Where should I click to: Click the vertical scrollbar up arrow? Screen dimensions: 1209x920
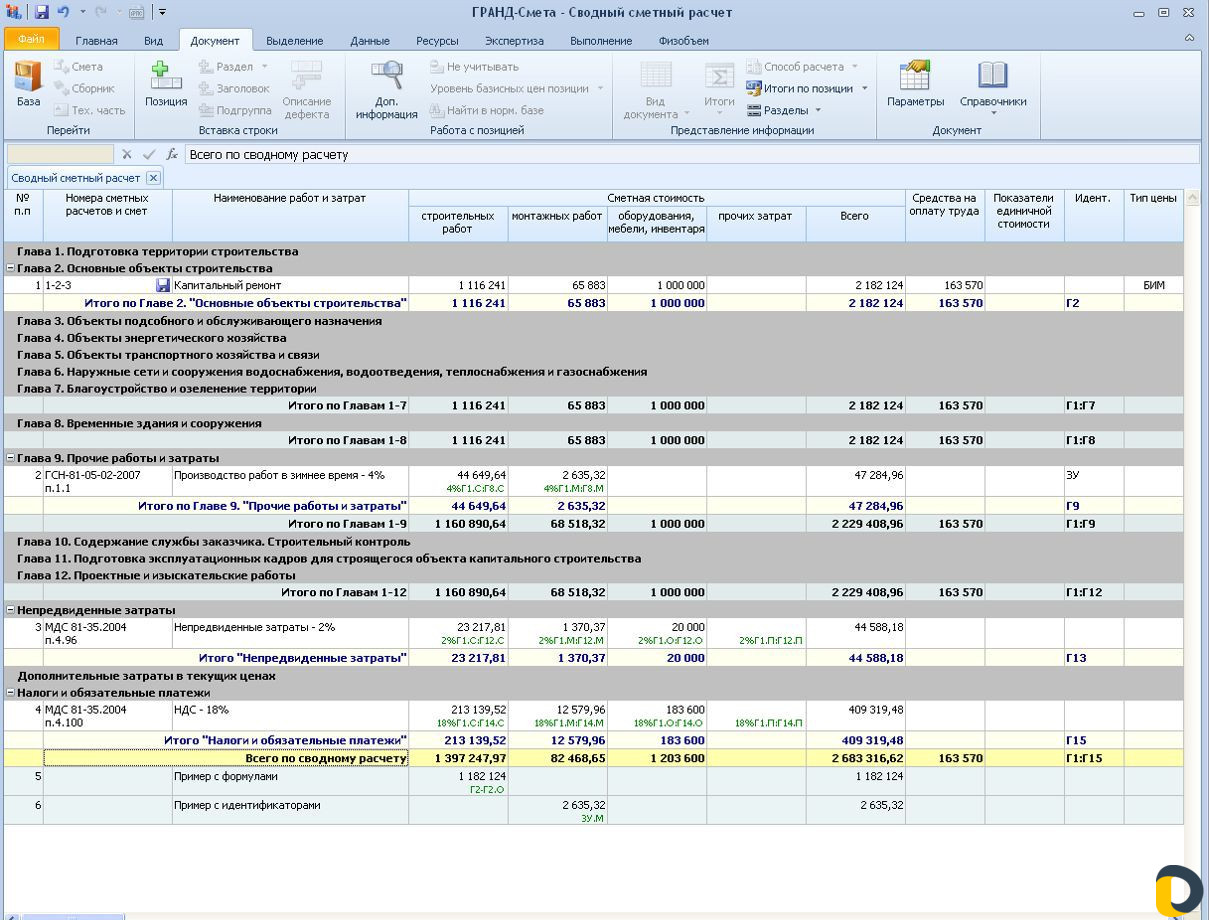tap(1193, 199)
